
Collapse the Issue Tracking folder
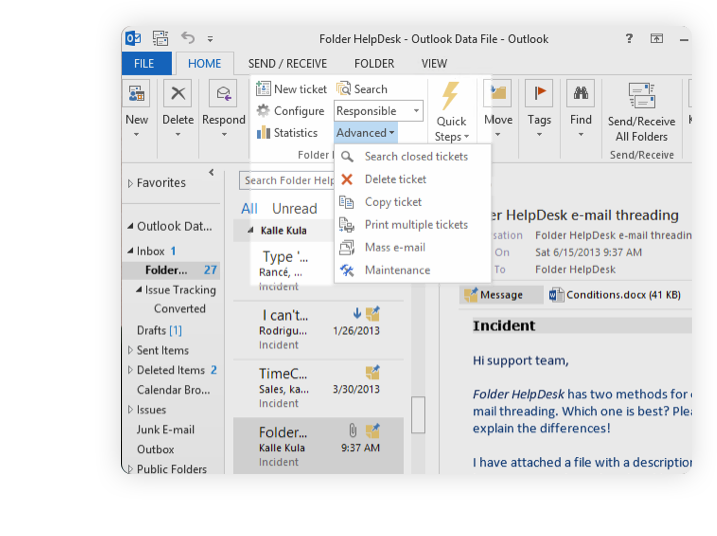(139, 289)
